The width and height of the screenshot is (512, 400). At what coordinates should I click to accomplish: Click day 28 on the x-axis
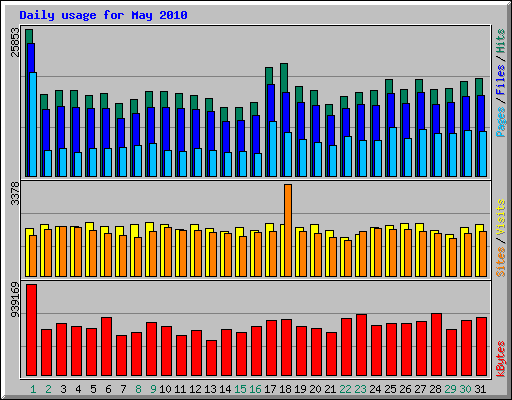pyautogui.click(x=435, y=389)
